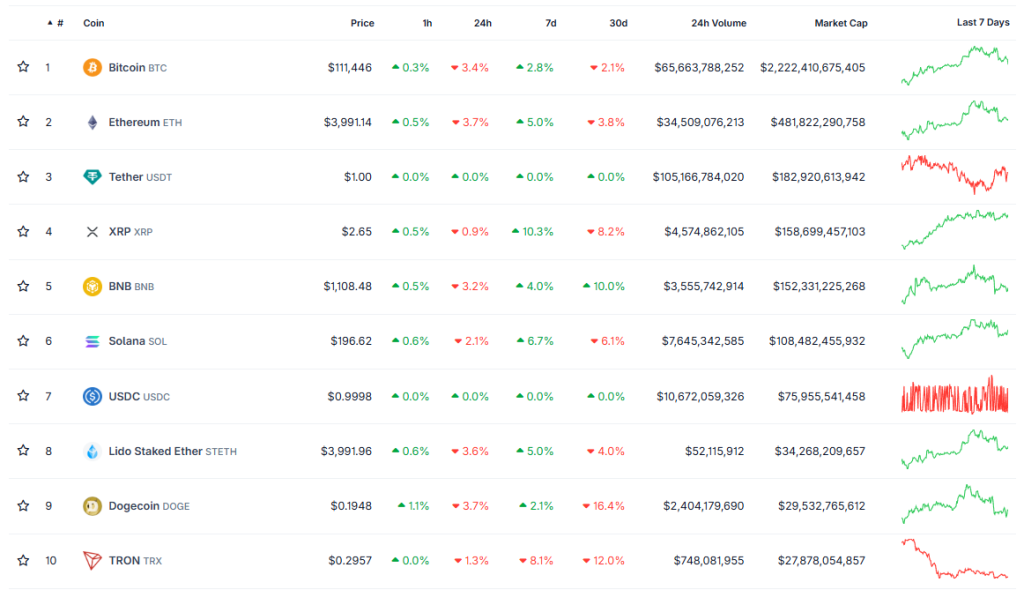Toggle the star next to Solana
The height and width of the screenshot is (590, 1024).
point(23,341)
